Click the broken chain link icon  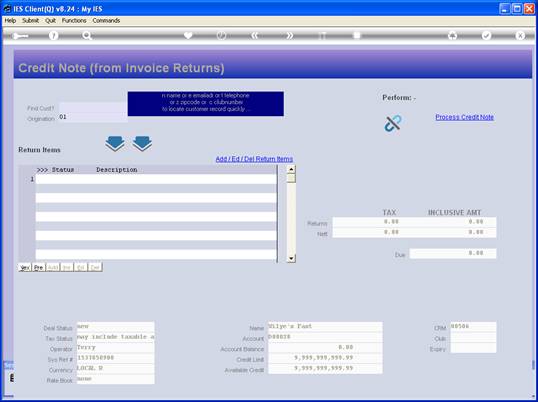pyautogui.click(x=393, y=123)
